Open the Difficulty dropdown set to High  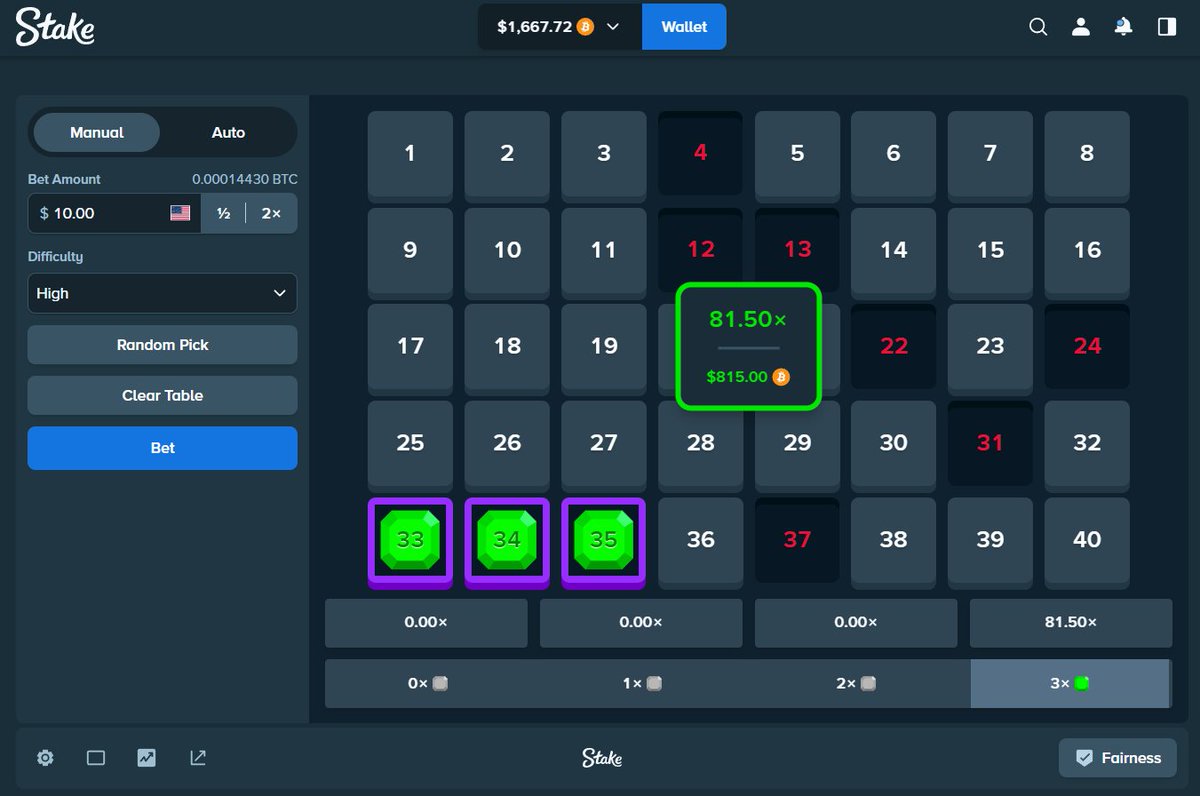tap(162, 293)
